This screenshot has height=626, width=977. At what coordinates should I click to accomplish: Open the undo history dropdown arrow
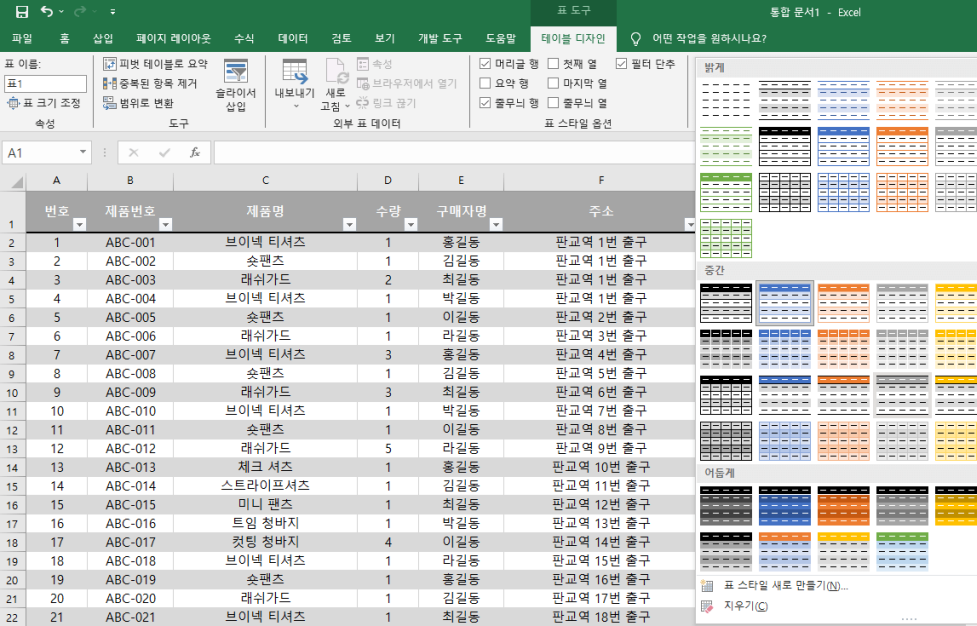click(x=61, y=12)
